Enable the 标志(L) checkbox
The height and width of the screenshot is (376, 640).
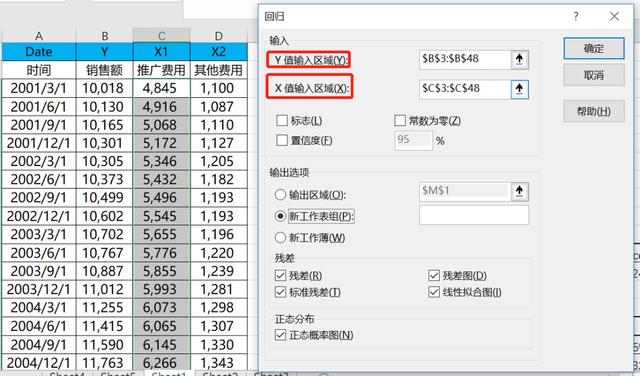[x=282, y=120]
